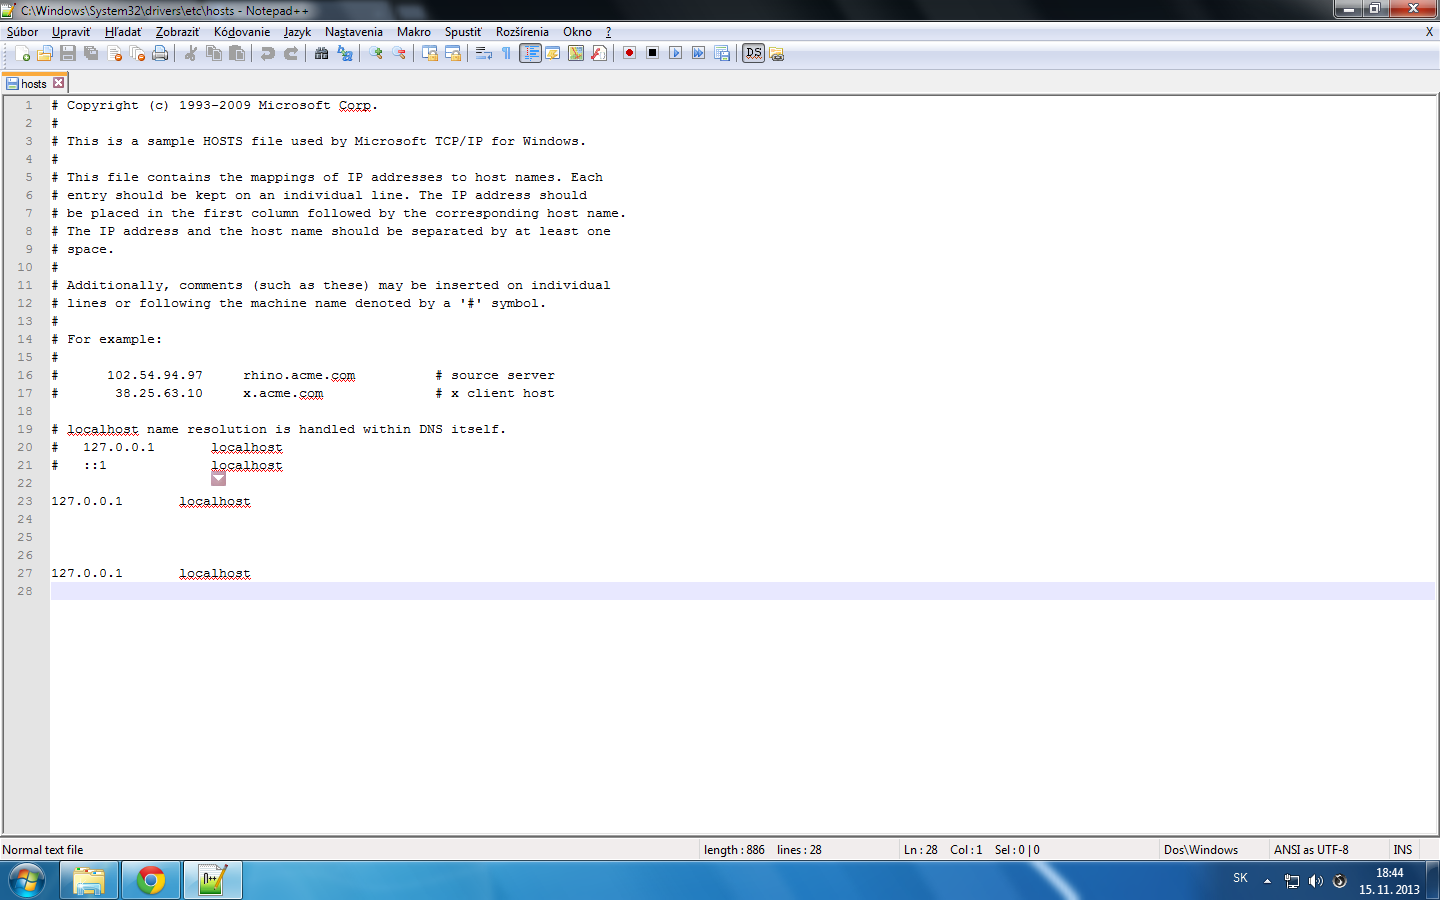
Task: Open the Nastavenia menu
Action: (353, 32)
